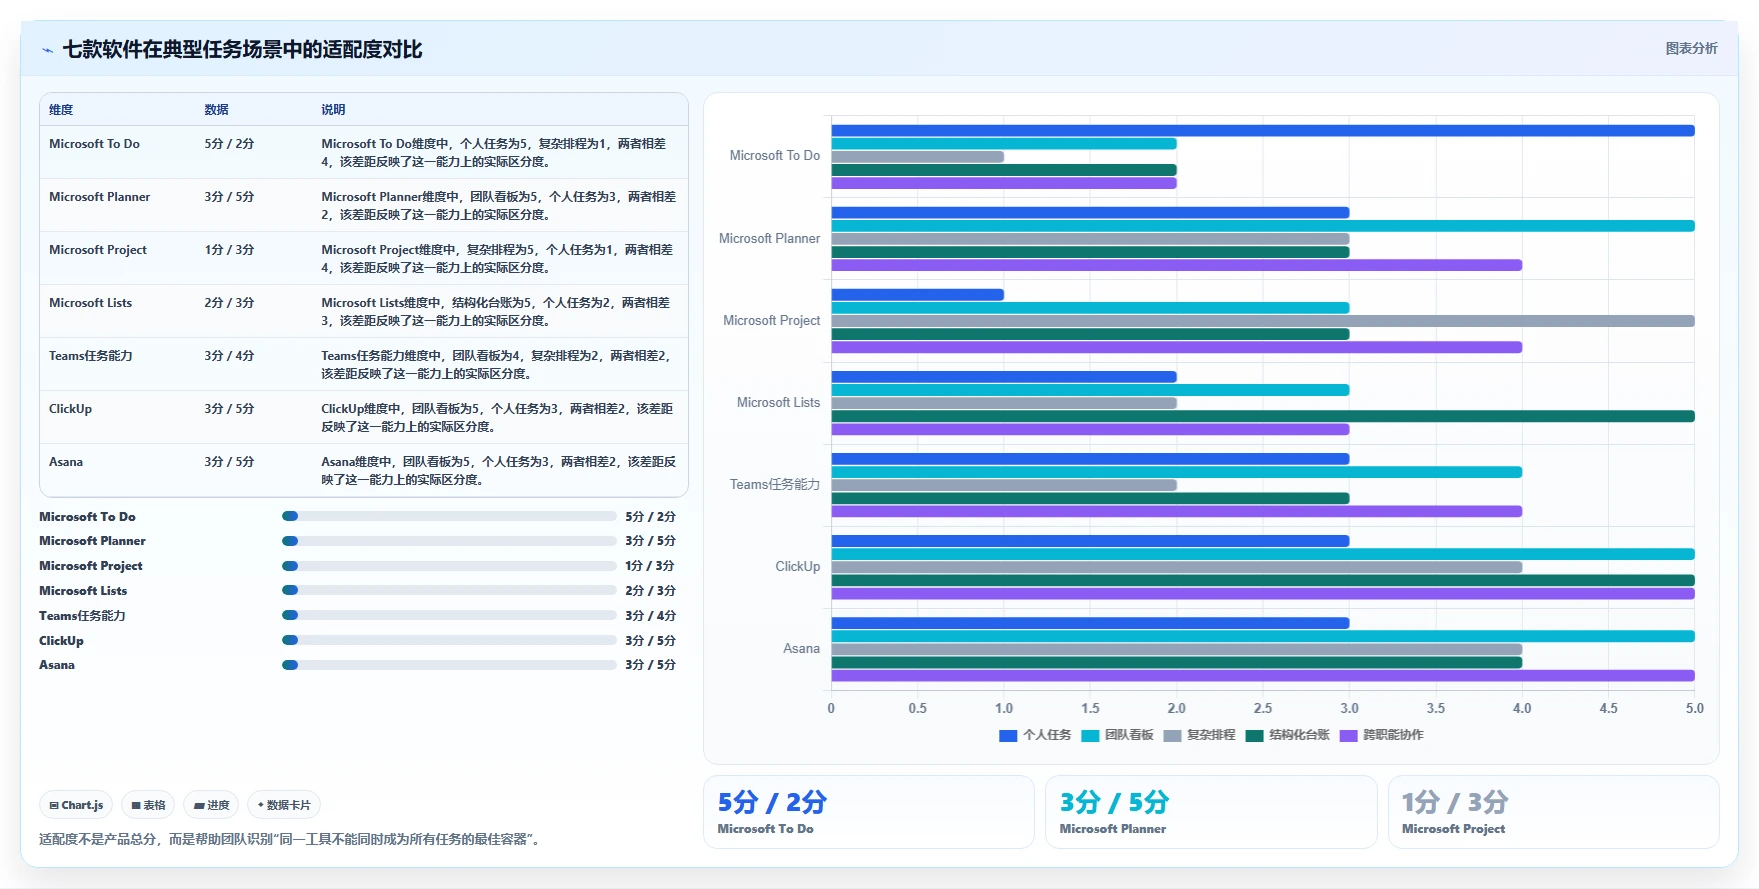Click the 3分 / 4分 cell in the table
This screenshot has height=889, width=1759.
tap(229, 356)
